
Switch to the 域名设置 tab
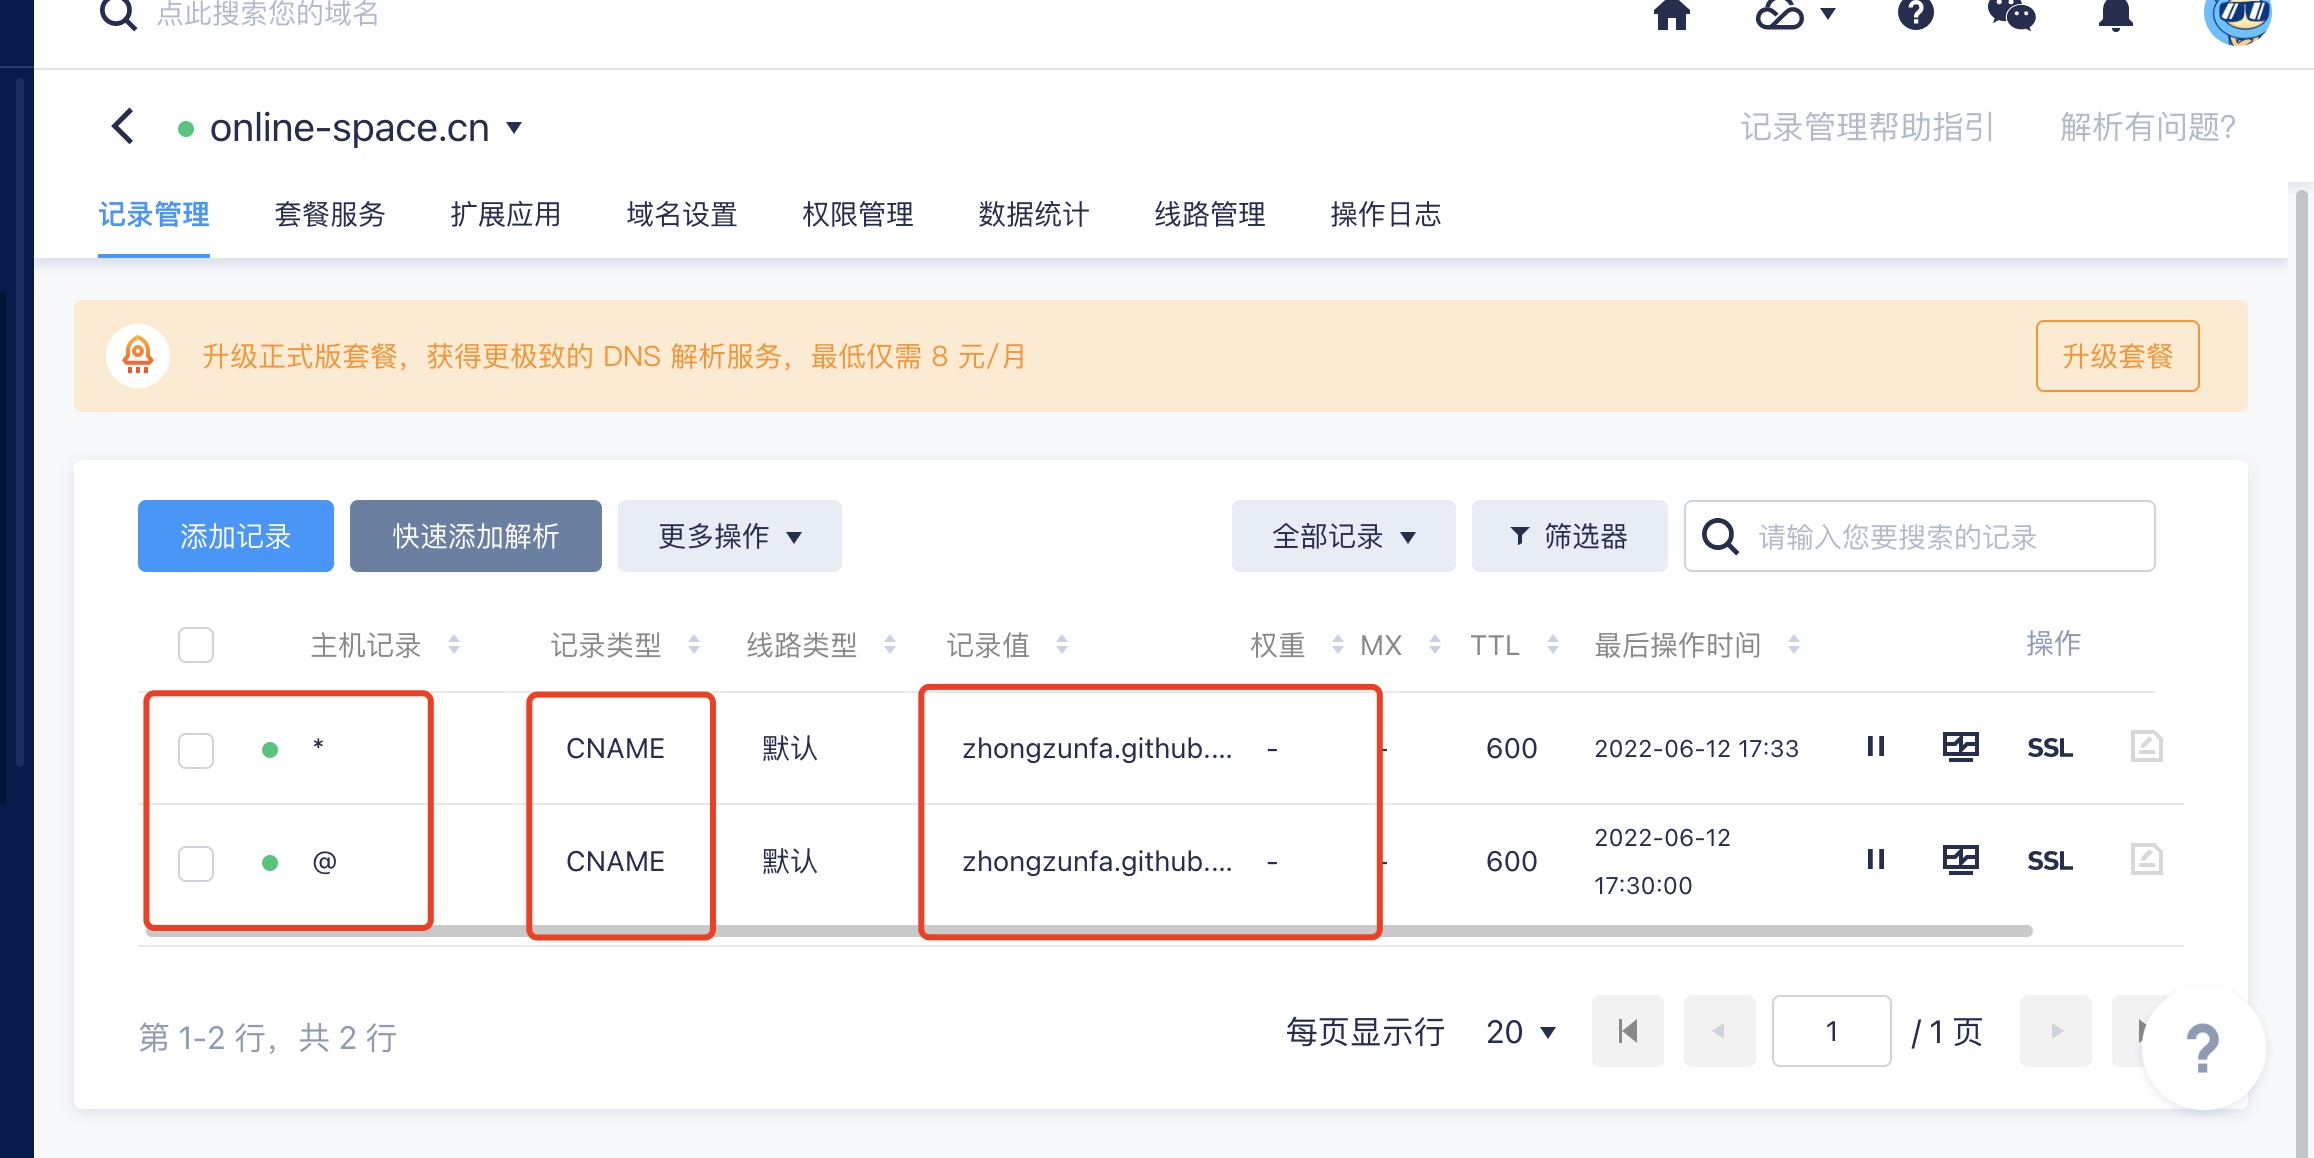tap(681, 214)
